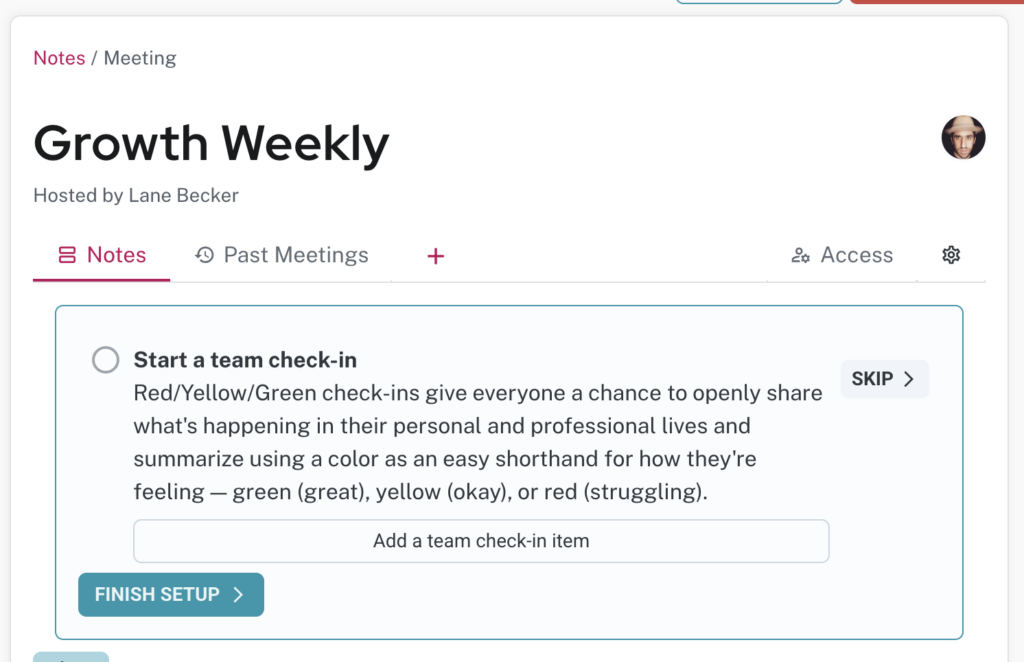Select the Notes tab
This screenshot has width=1024, height=662.
point(102,255)
